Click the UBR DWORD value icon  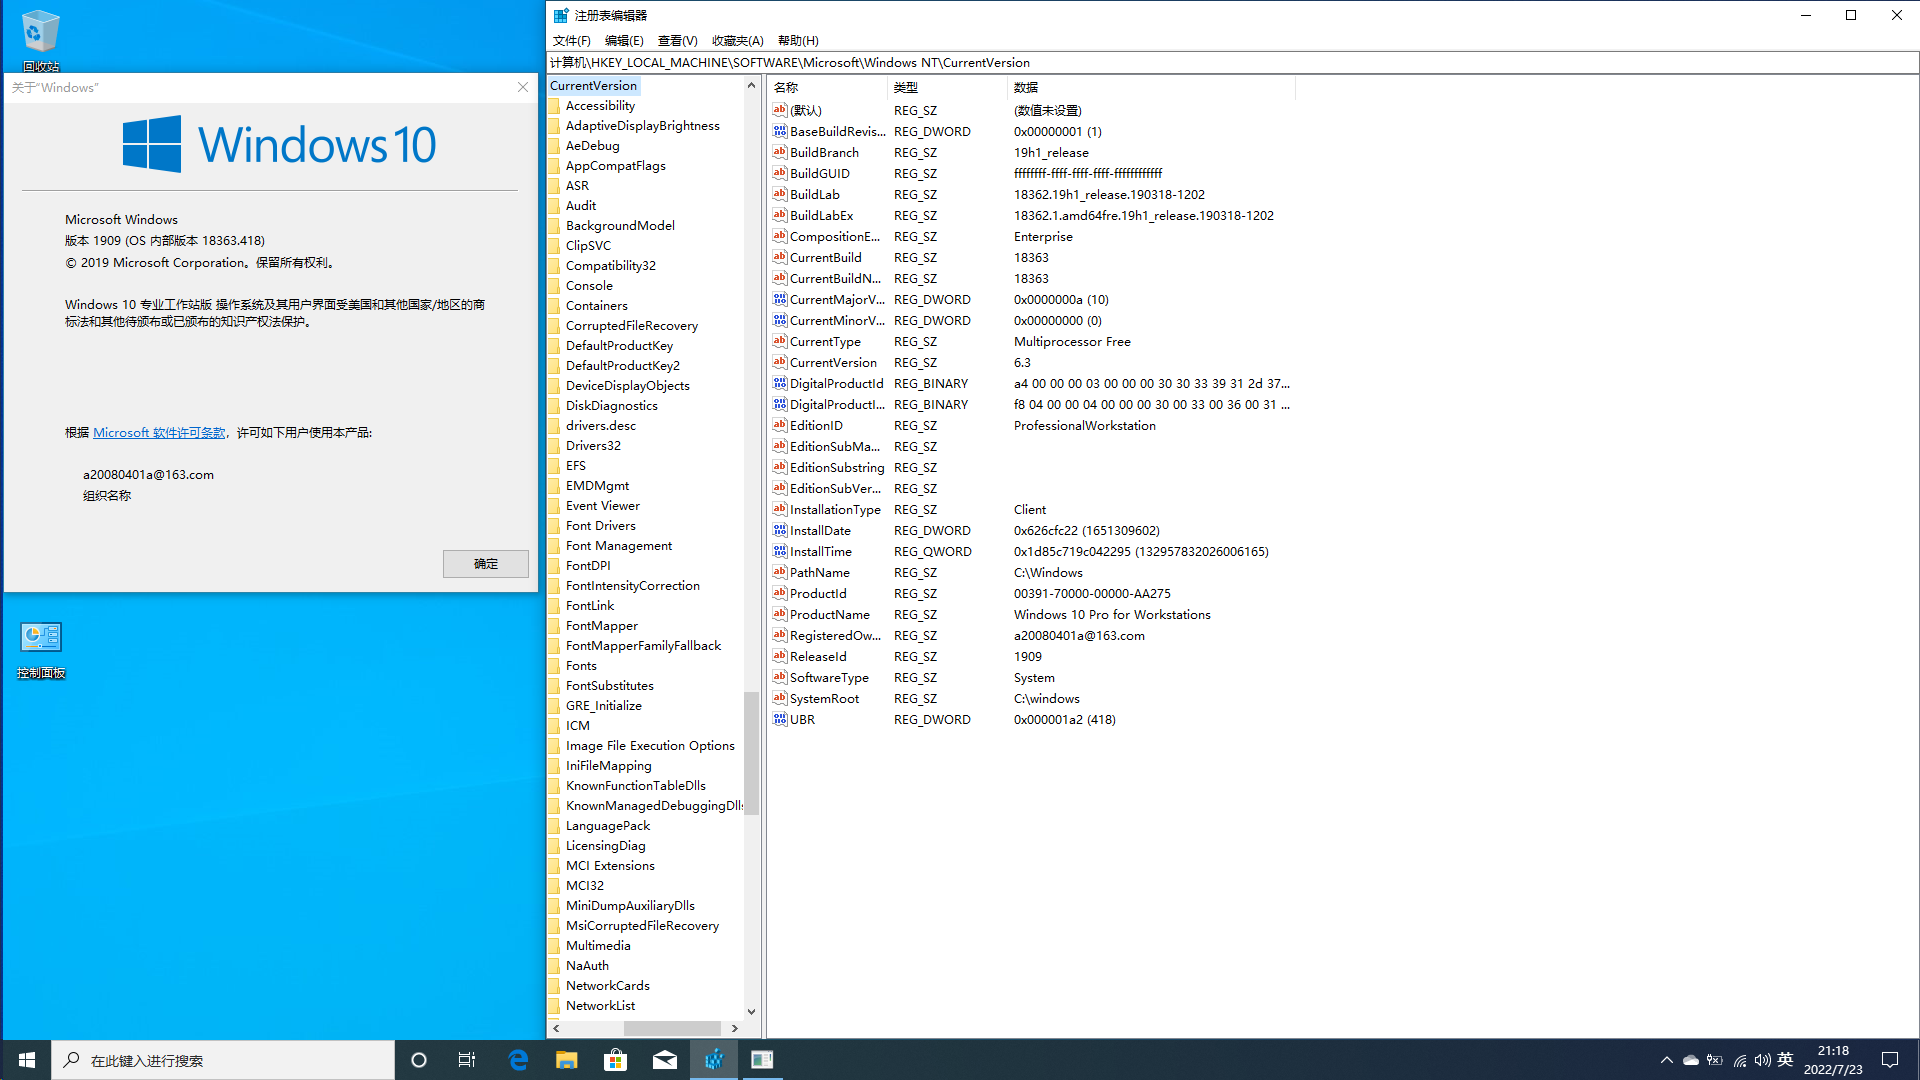[x=780, y=719]
